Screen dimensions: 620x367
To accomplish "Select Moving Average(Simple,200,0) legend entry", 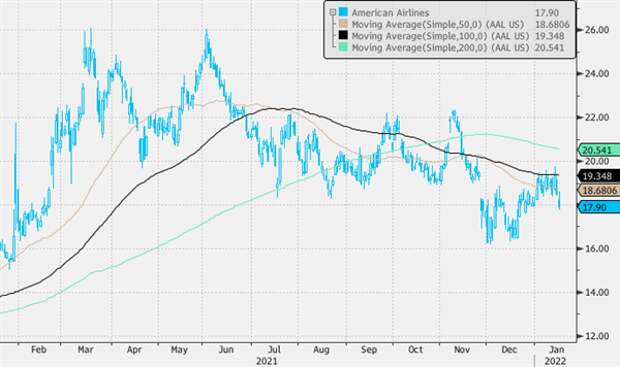I will click(440, 48).
